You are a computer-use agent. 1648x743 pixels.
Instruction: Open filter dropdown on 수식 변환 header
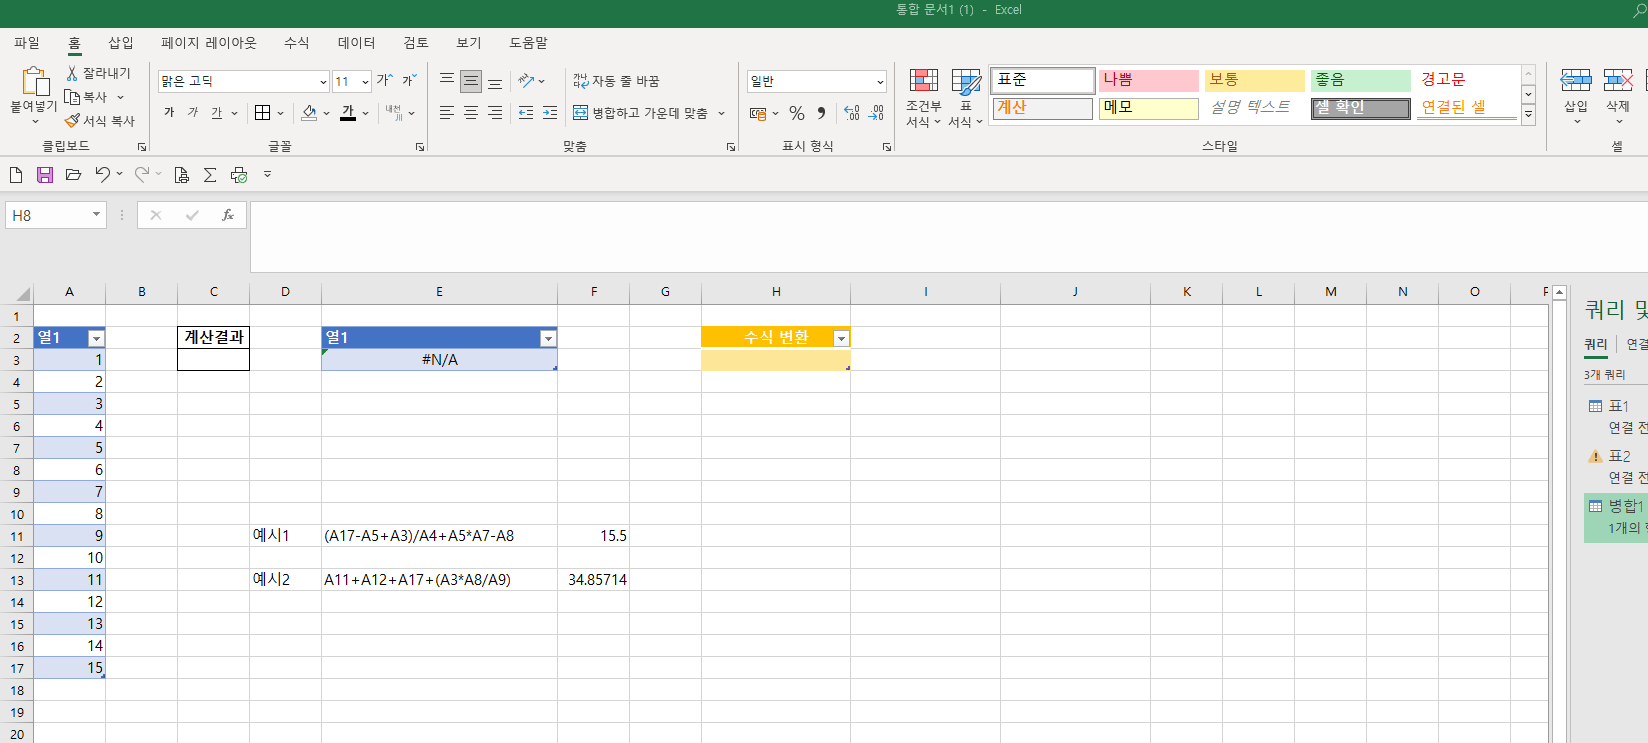click(841, 338)
